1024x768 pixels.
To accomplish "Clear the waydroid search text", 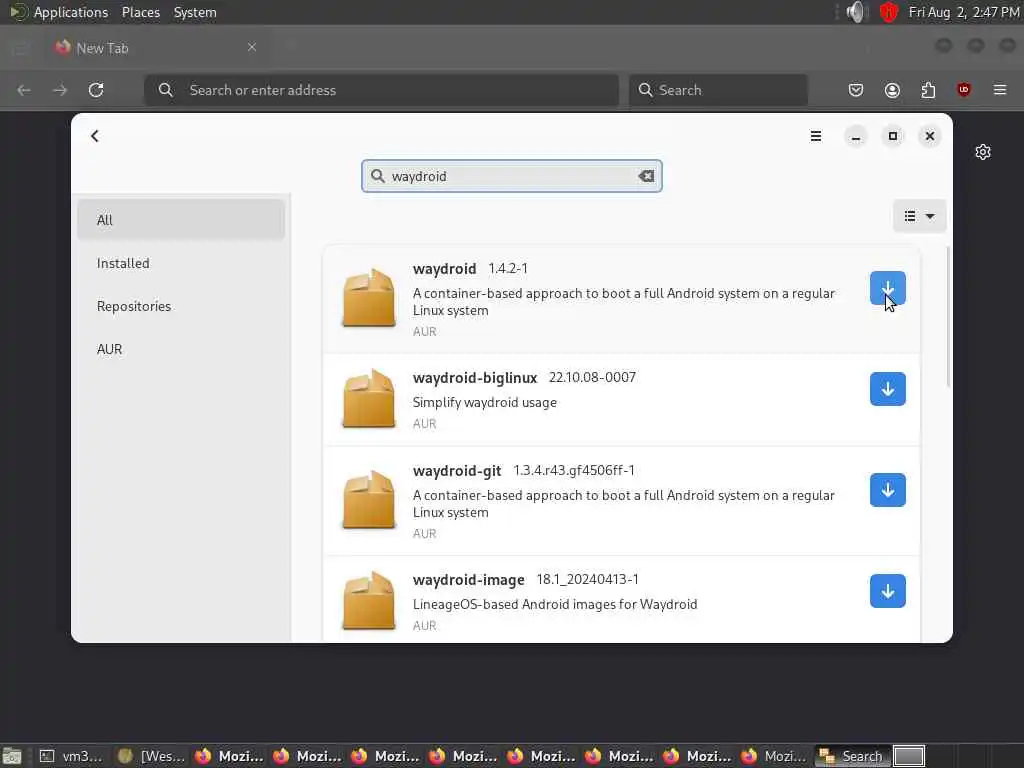I will click(x=646, y=176).
